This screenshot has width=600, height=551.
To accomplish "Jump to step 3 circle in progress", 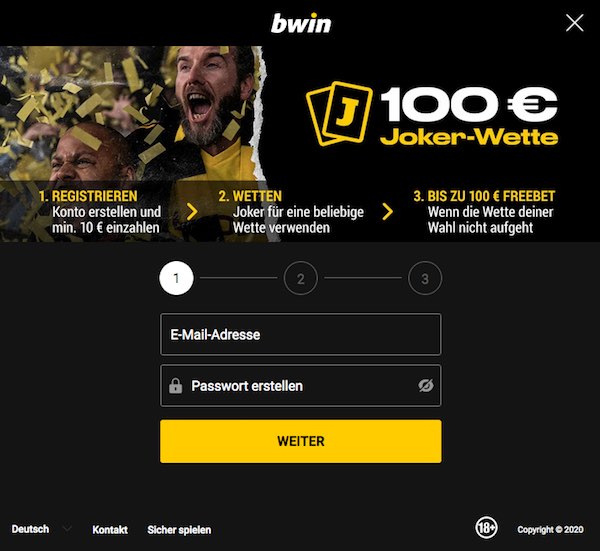I will click(425, 278).
